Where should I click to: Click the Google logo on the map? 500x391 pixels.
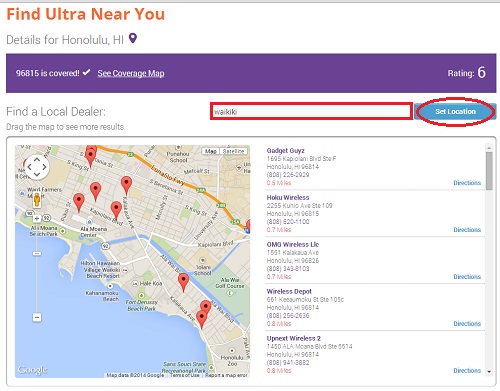coord(32,370)
